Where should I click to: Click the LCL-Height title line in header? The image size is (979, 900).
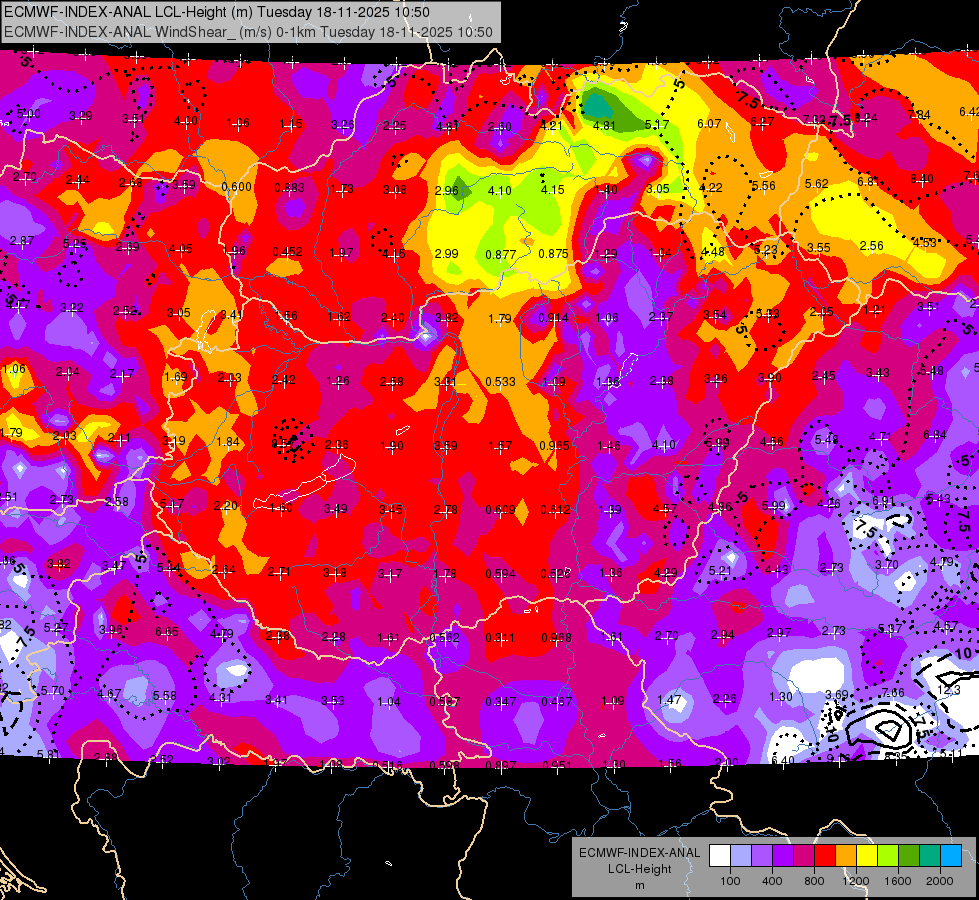point(217,12)
